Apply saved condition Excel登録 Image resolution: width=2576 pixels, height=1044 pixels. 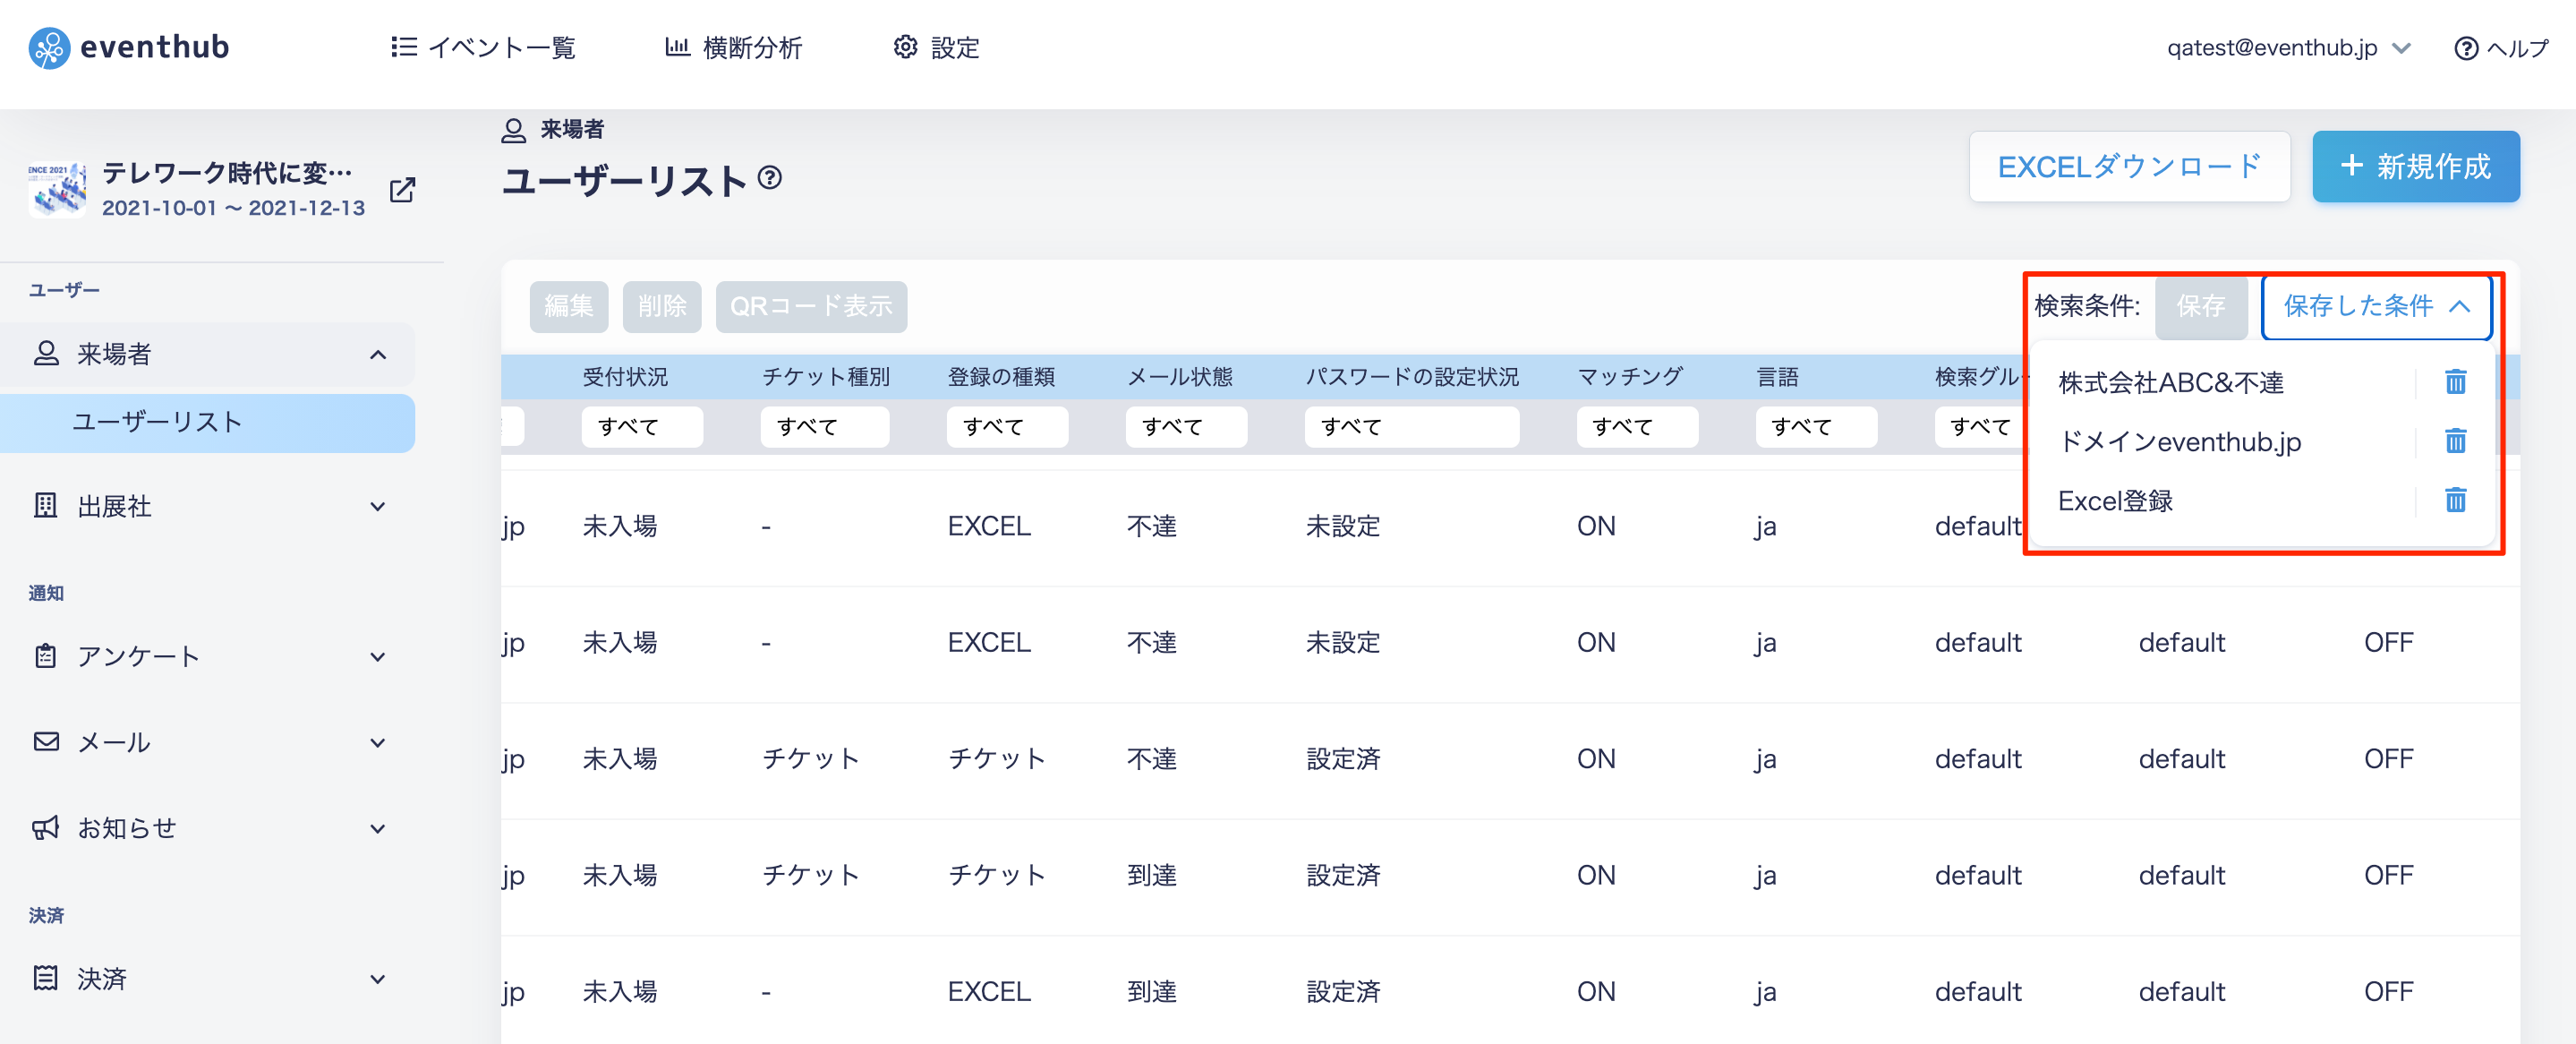click(2115, 500)
